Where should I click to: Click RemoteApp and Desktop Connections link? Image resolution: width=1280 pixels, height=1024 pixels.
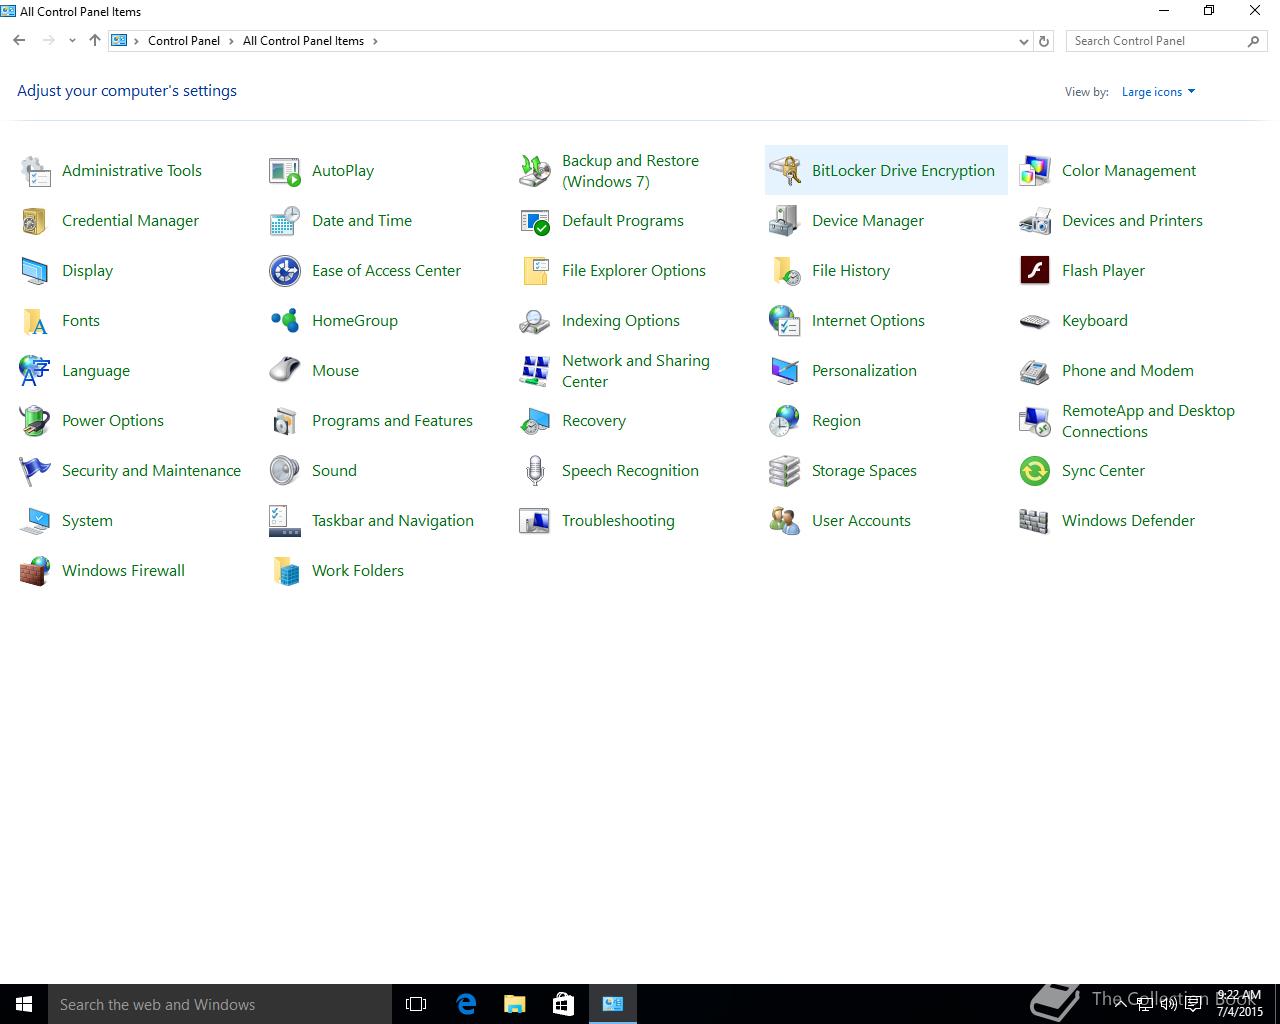(x=1148, y=421)
